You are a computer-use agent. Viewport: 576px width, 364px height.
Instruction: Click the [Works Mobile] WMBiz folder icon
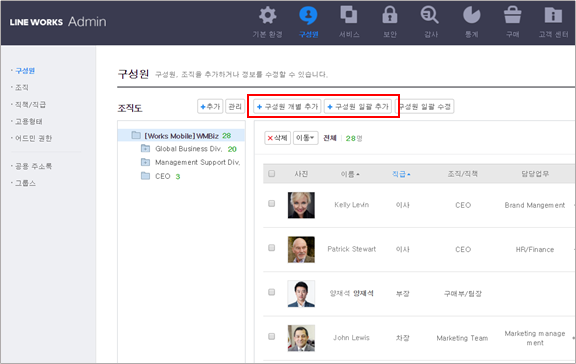136,136
